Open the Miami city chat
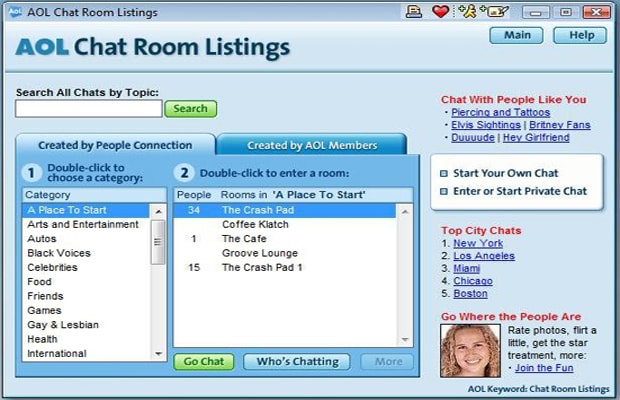The width and height of the screenshot is (620, 400). pos(467,269)
